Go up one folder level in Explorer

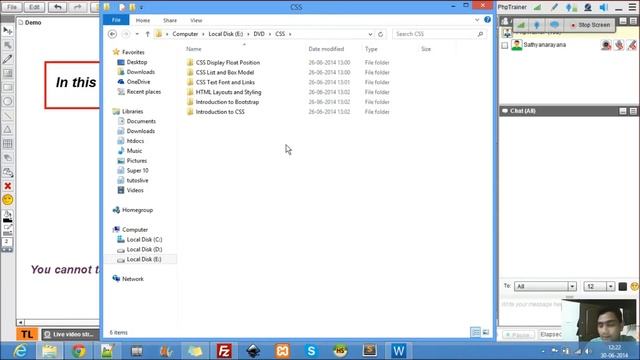(x=147, y=34)
